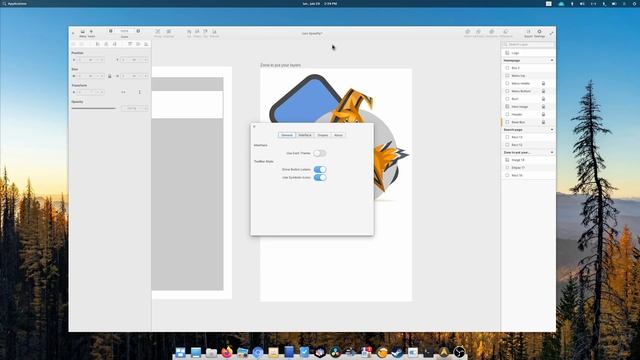Toggle fullscreen arrows in Akira header
Screen dimensions: 640x360
pyautogui.click(x=551, y=33)
